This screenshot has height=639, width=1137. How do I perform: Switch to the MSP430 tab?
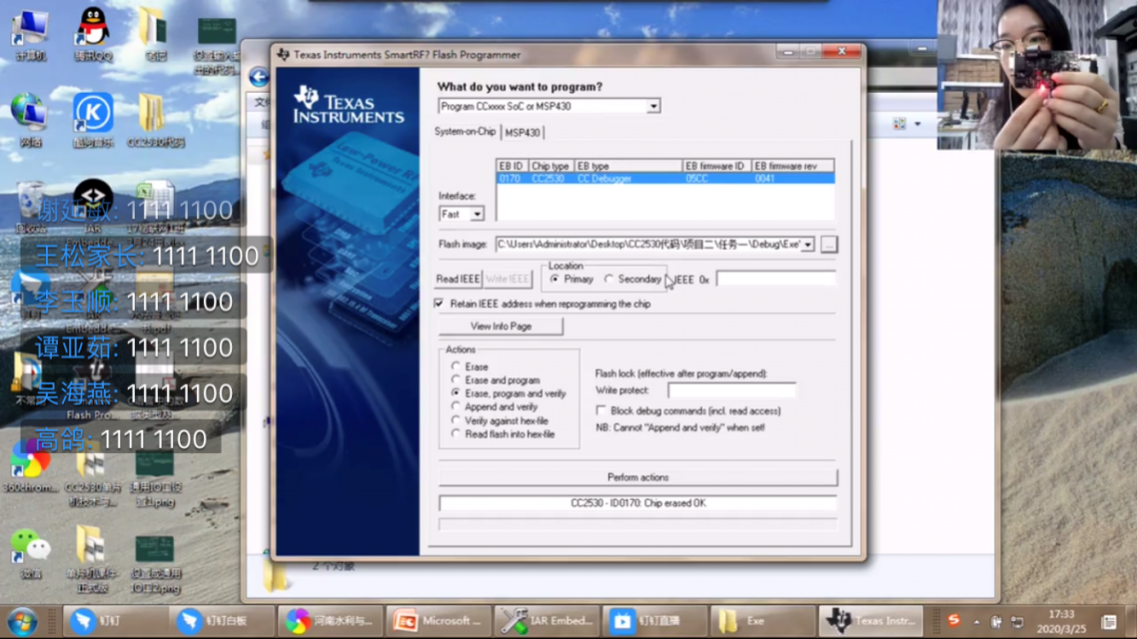pyautogui.click(x=522, y=133)
